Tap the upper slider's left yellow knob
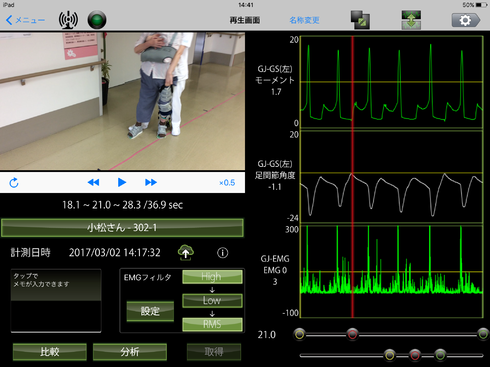The width and height of the screenshot is (490, 367). [300, 334]
